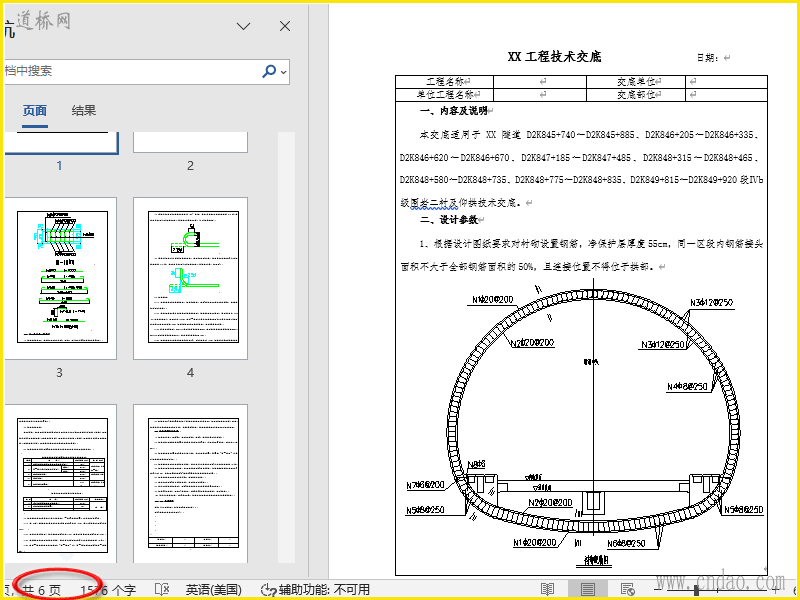
Task: Select page 2 thumbnail
Action: (x=190, y=142)
